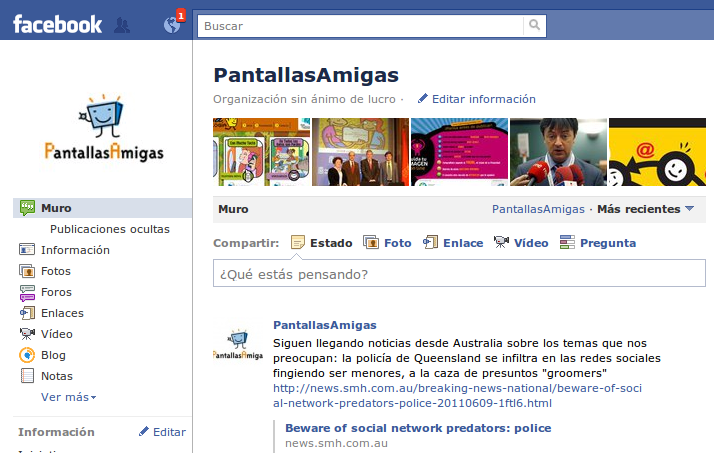Click the search magnifier button
The image size is (714, 453).
[535, 25]
